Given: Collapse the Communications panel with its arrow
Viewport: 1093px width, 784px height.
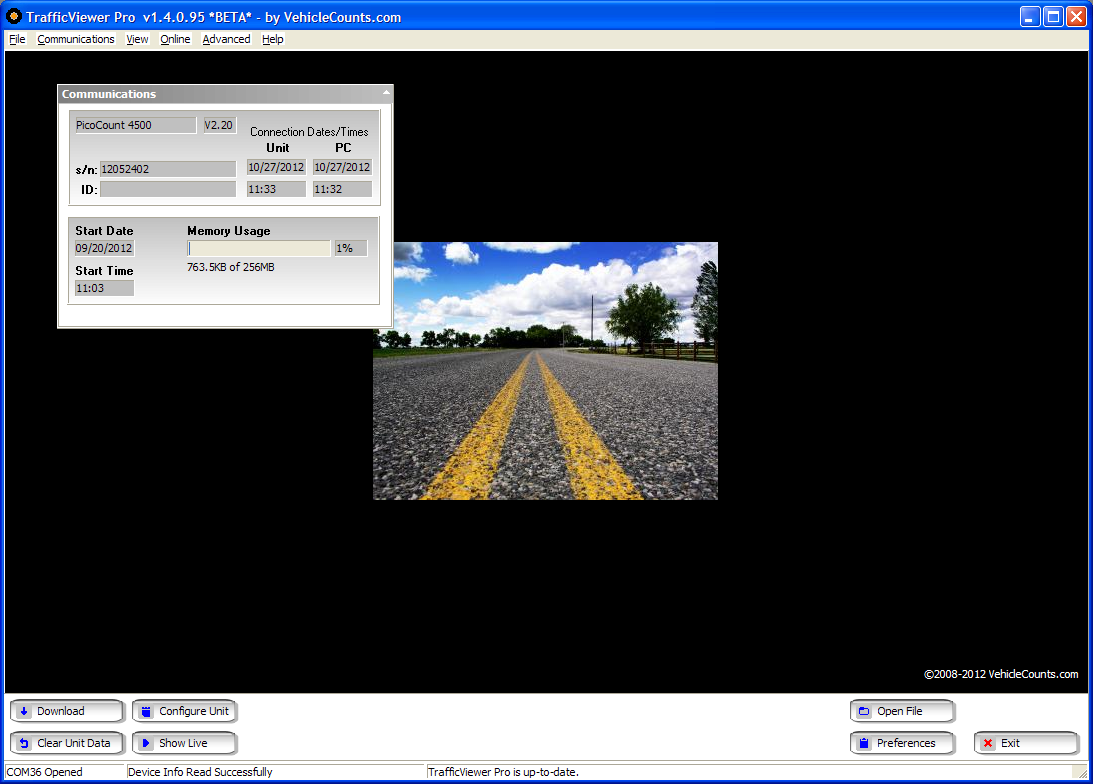Looking at the screenshot, I should [386, 93].
